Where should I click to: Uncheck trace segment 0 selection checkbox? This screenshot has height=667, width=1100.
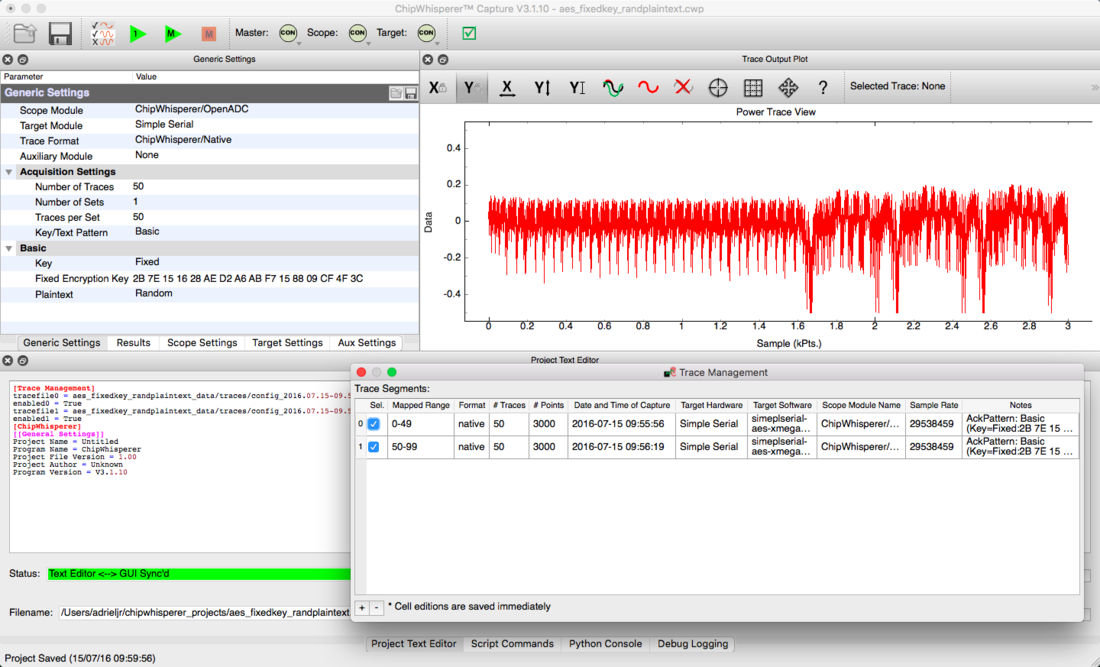(373, 424)
